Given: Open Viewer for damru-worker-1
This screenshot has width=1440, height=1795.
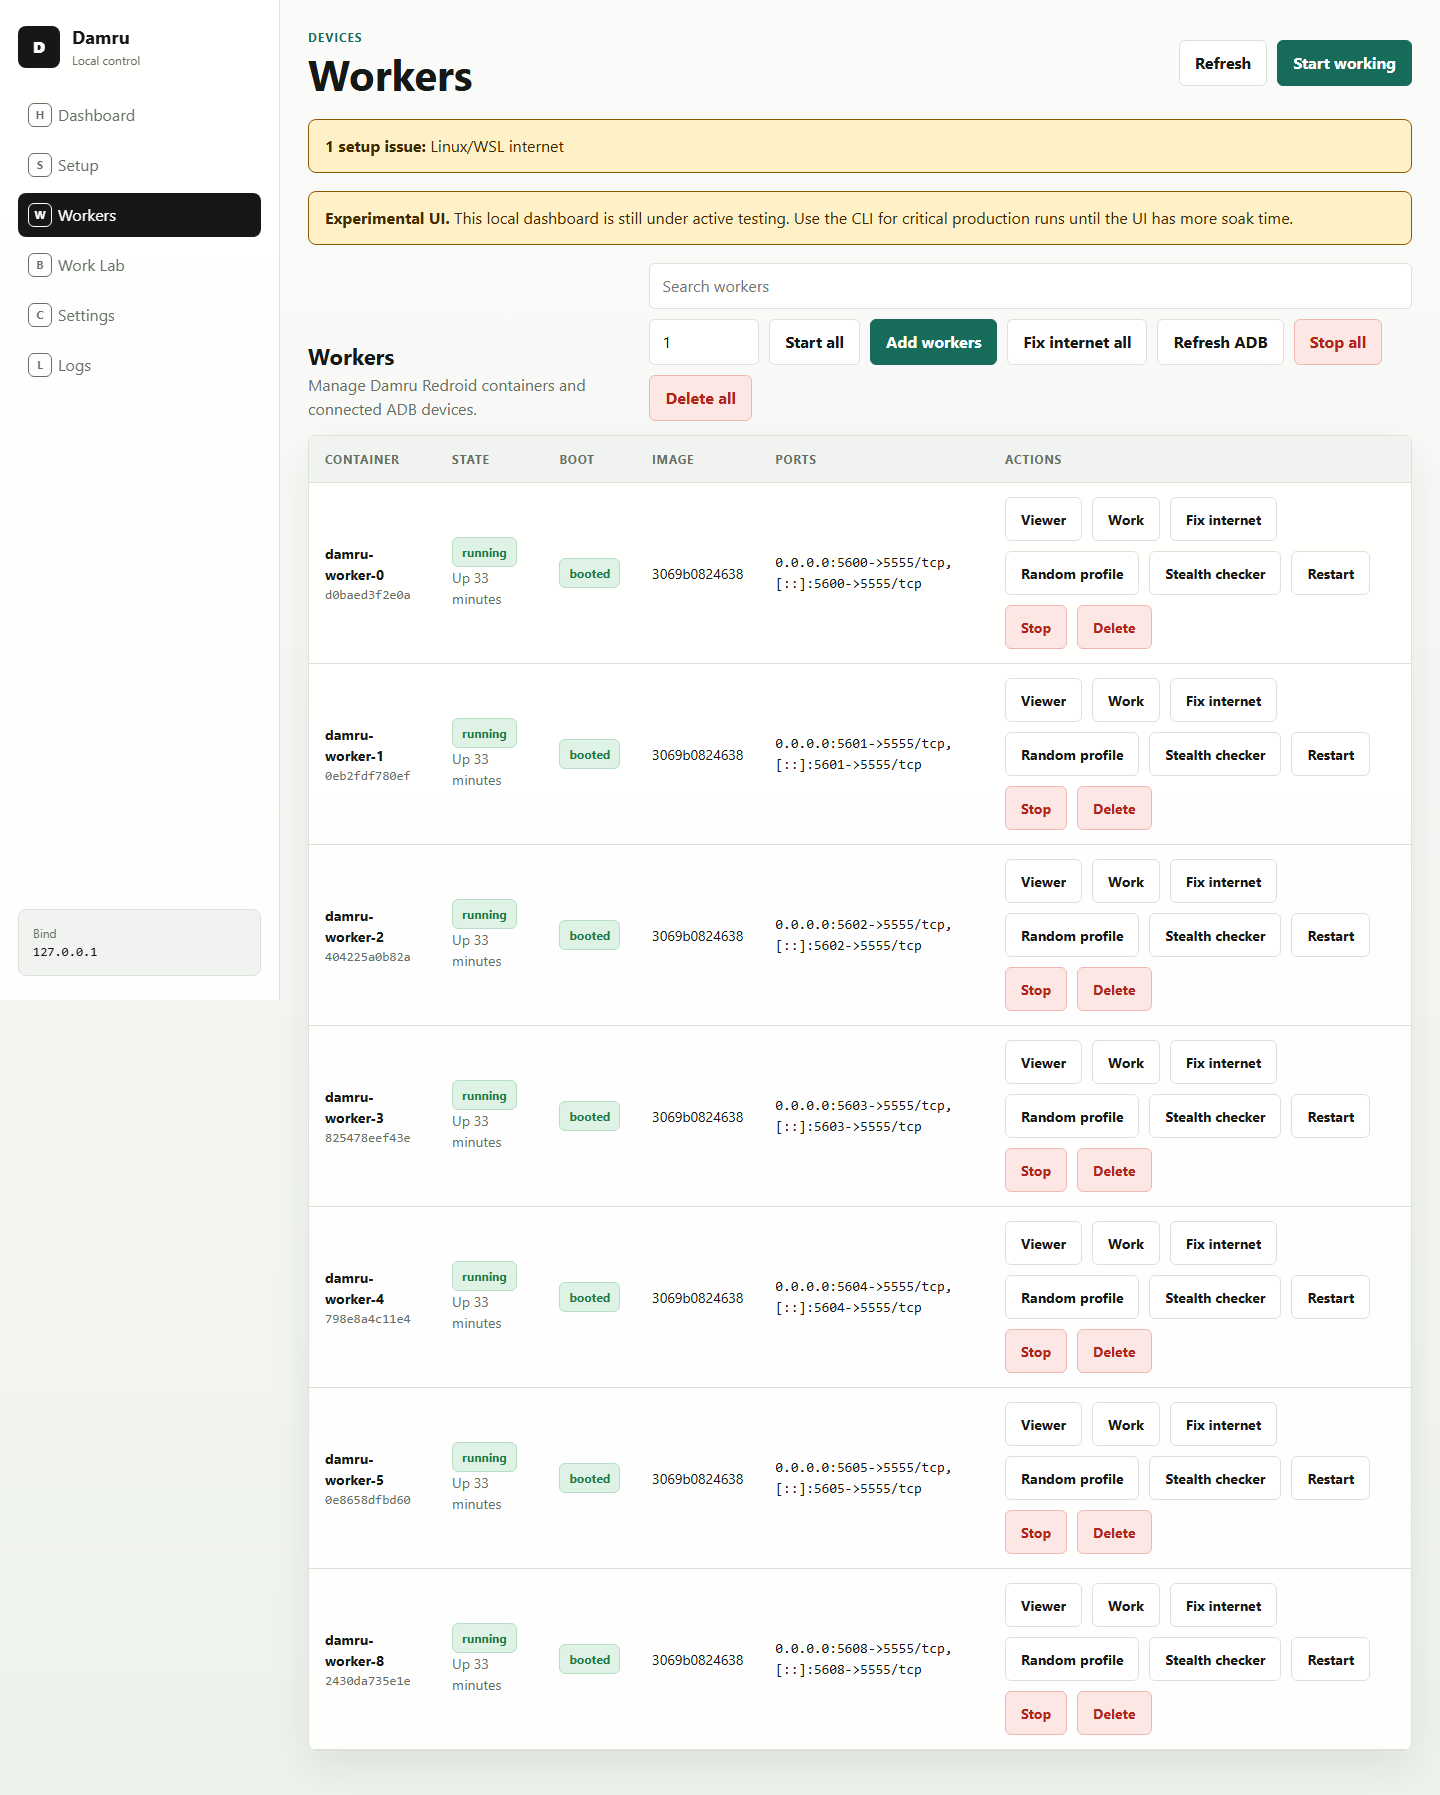Looking at the screenshot, I should (x=1043, y=701).
